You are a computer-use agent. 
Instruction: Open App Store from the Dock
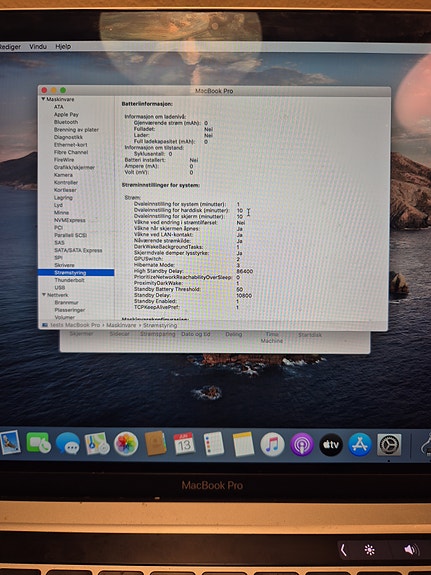(360, 444)
